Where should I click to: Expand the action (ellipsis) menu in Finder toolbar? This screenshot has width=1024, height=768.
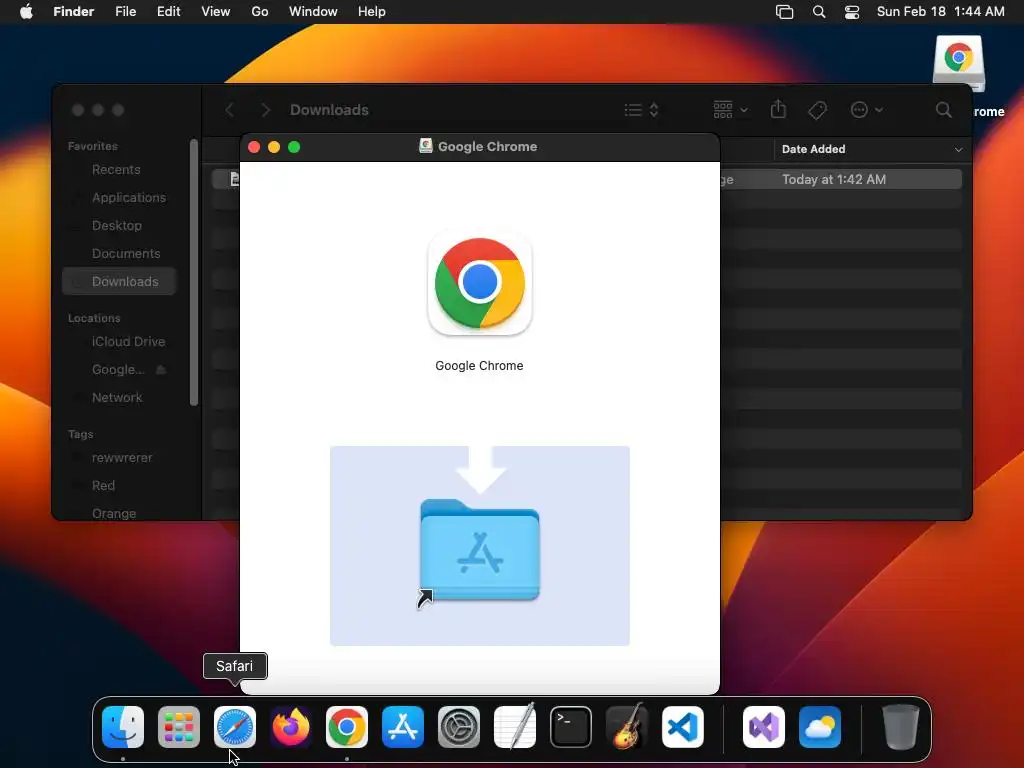pyautogui.click(x=867, y=110)
